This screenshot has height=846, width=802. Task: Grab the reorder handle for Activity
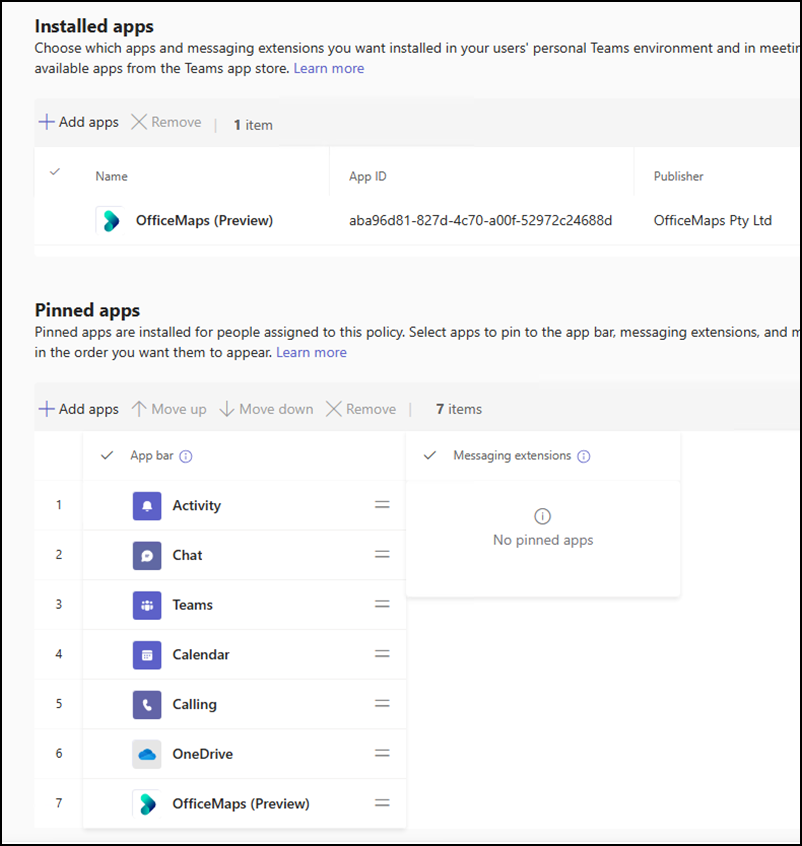coord(382,504)
